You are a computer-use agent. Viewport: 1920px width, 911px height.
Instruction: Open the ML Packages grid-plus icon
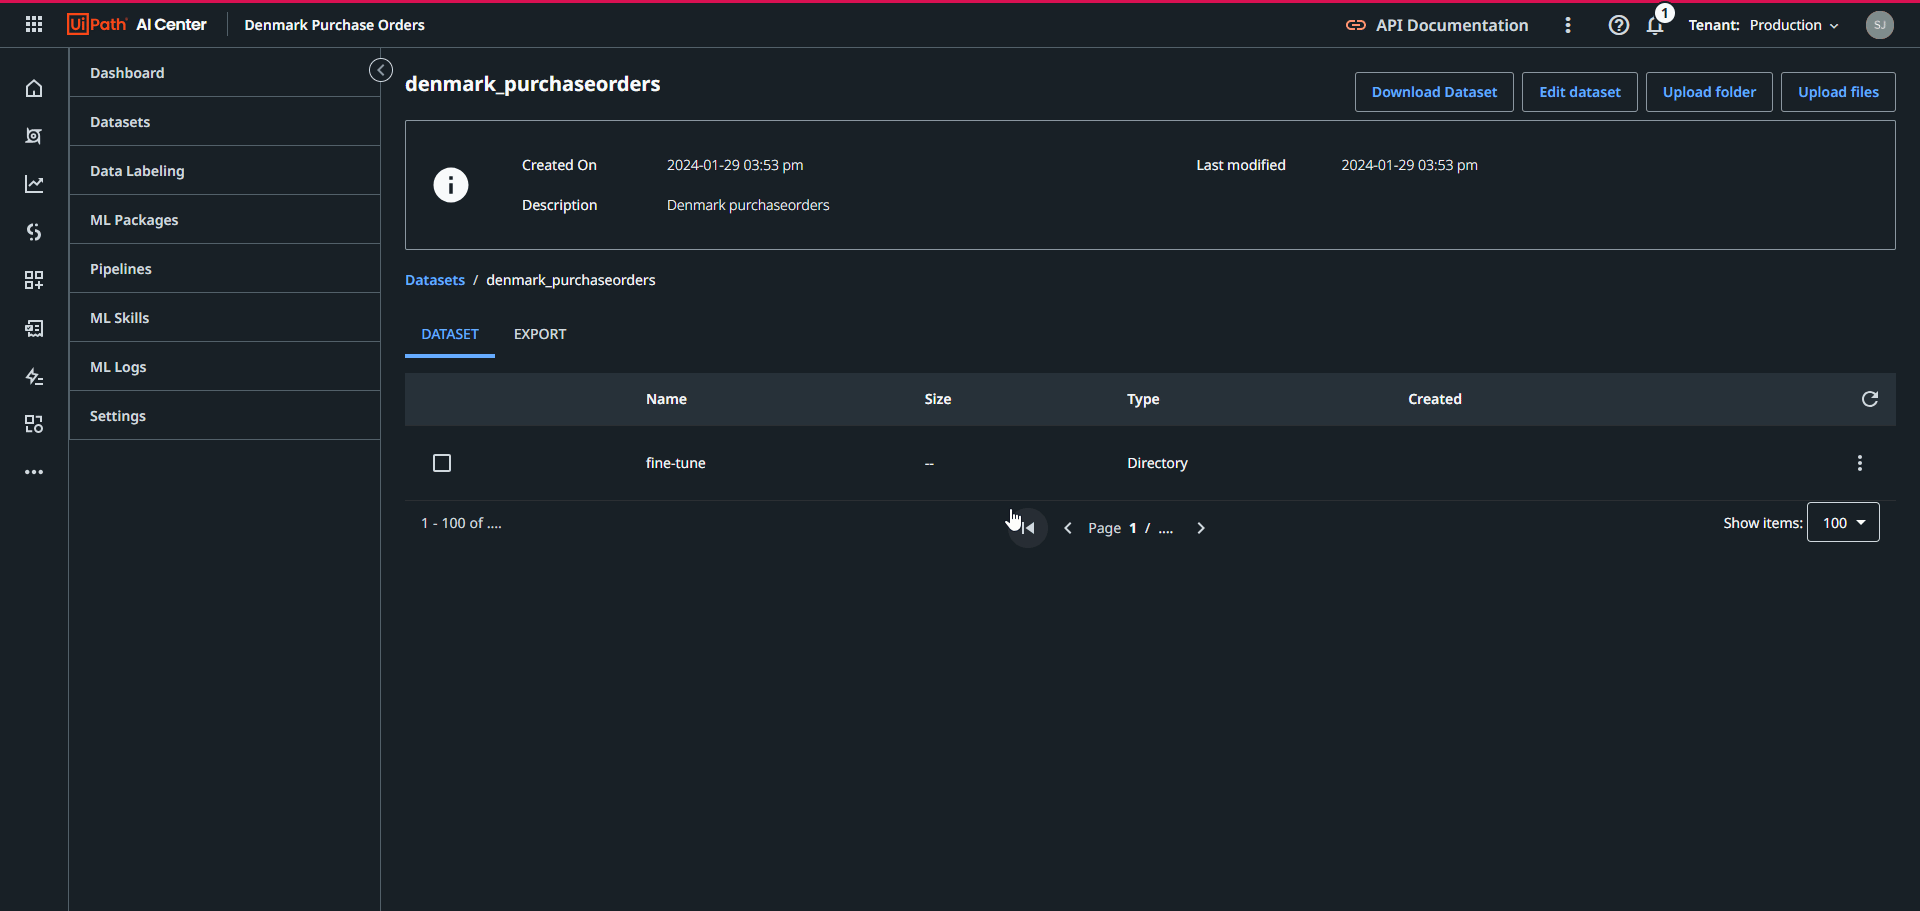(x=34, y=280)
